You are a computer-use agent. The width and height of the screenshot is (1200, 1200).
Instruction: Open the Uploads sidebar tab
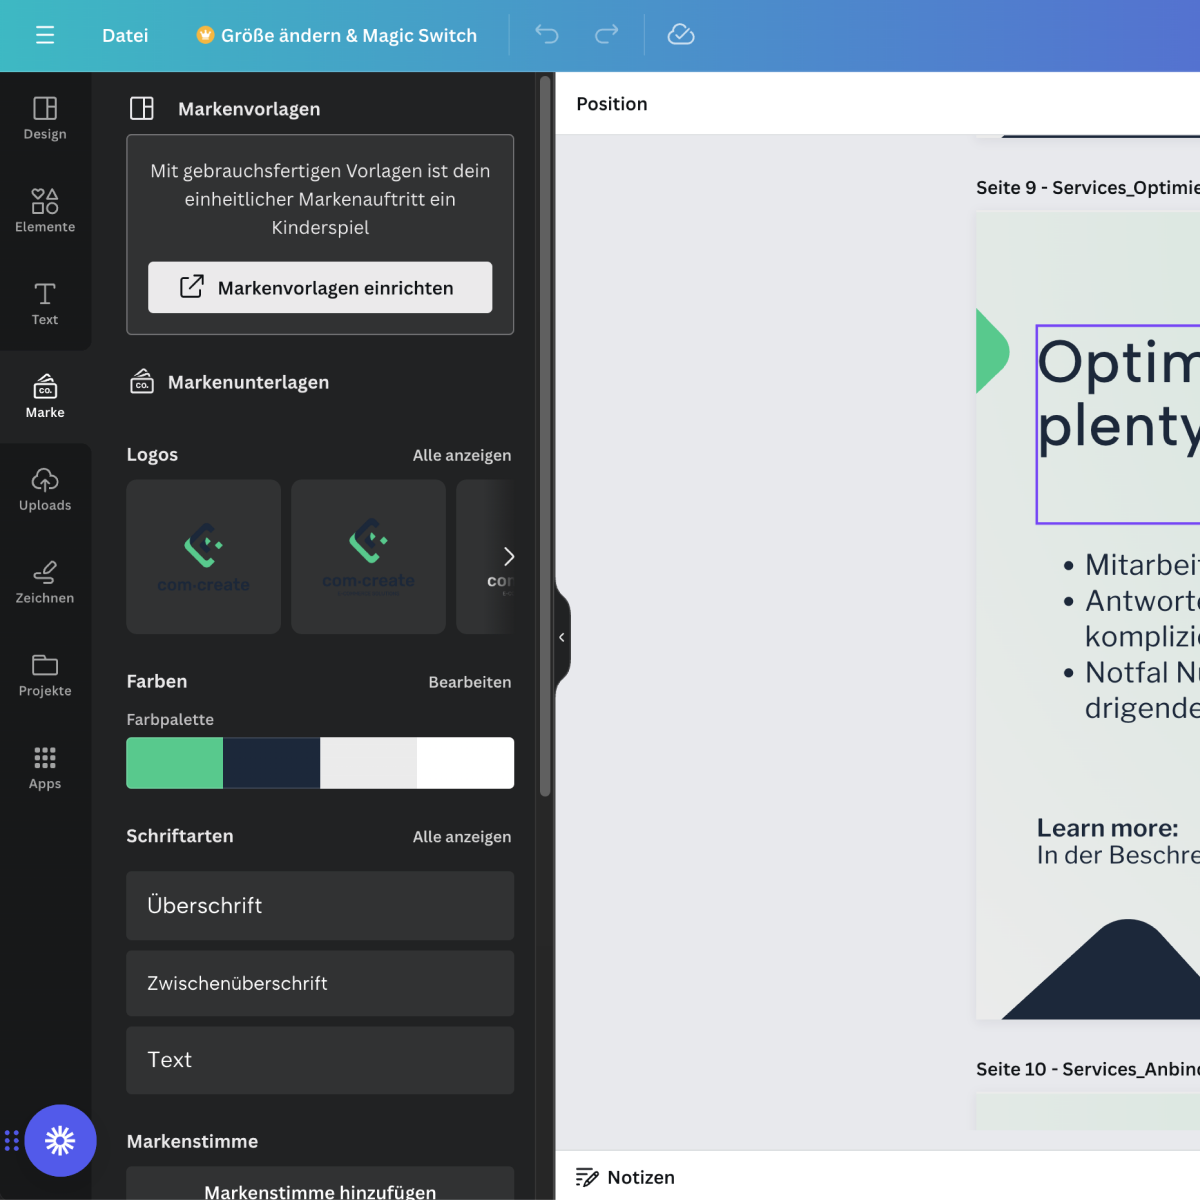45,490
